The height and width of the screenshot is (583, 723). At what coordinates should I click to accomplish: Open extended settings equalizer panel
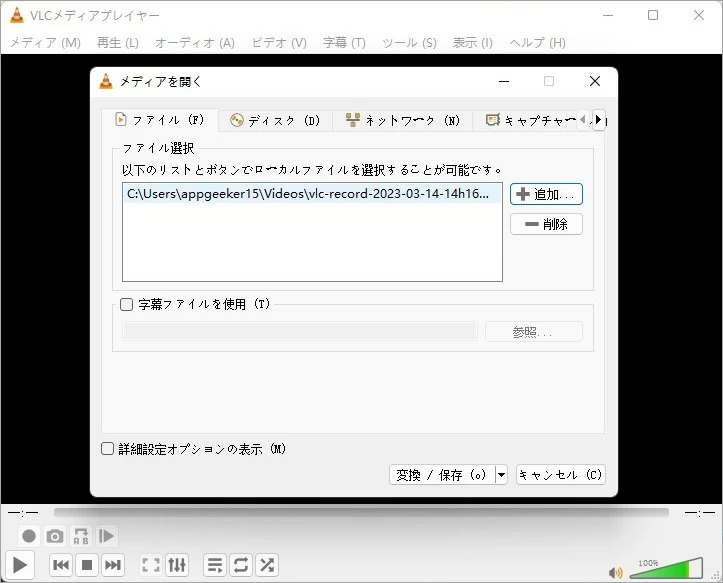point(177,565)
